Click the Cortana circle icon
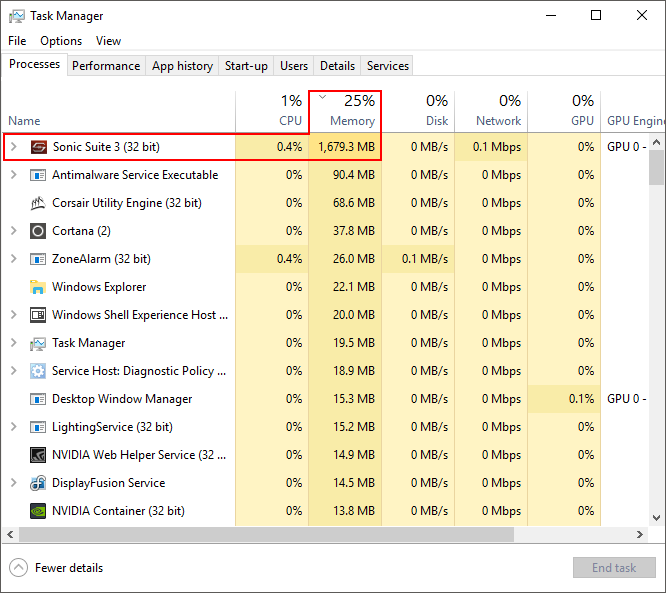 pos(38,231)
